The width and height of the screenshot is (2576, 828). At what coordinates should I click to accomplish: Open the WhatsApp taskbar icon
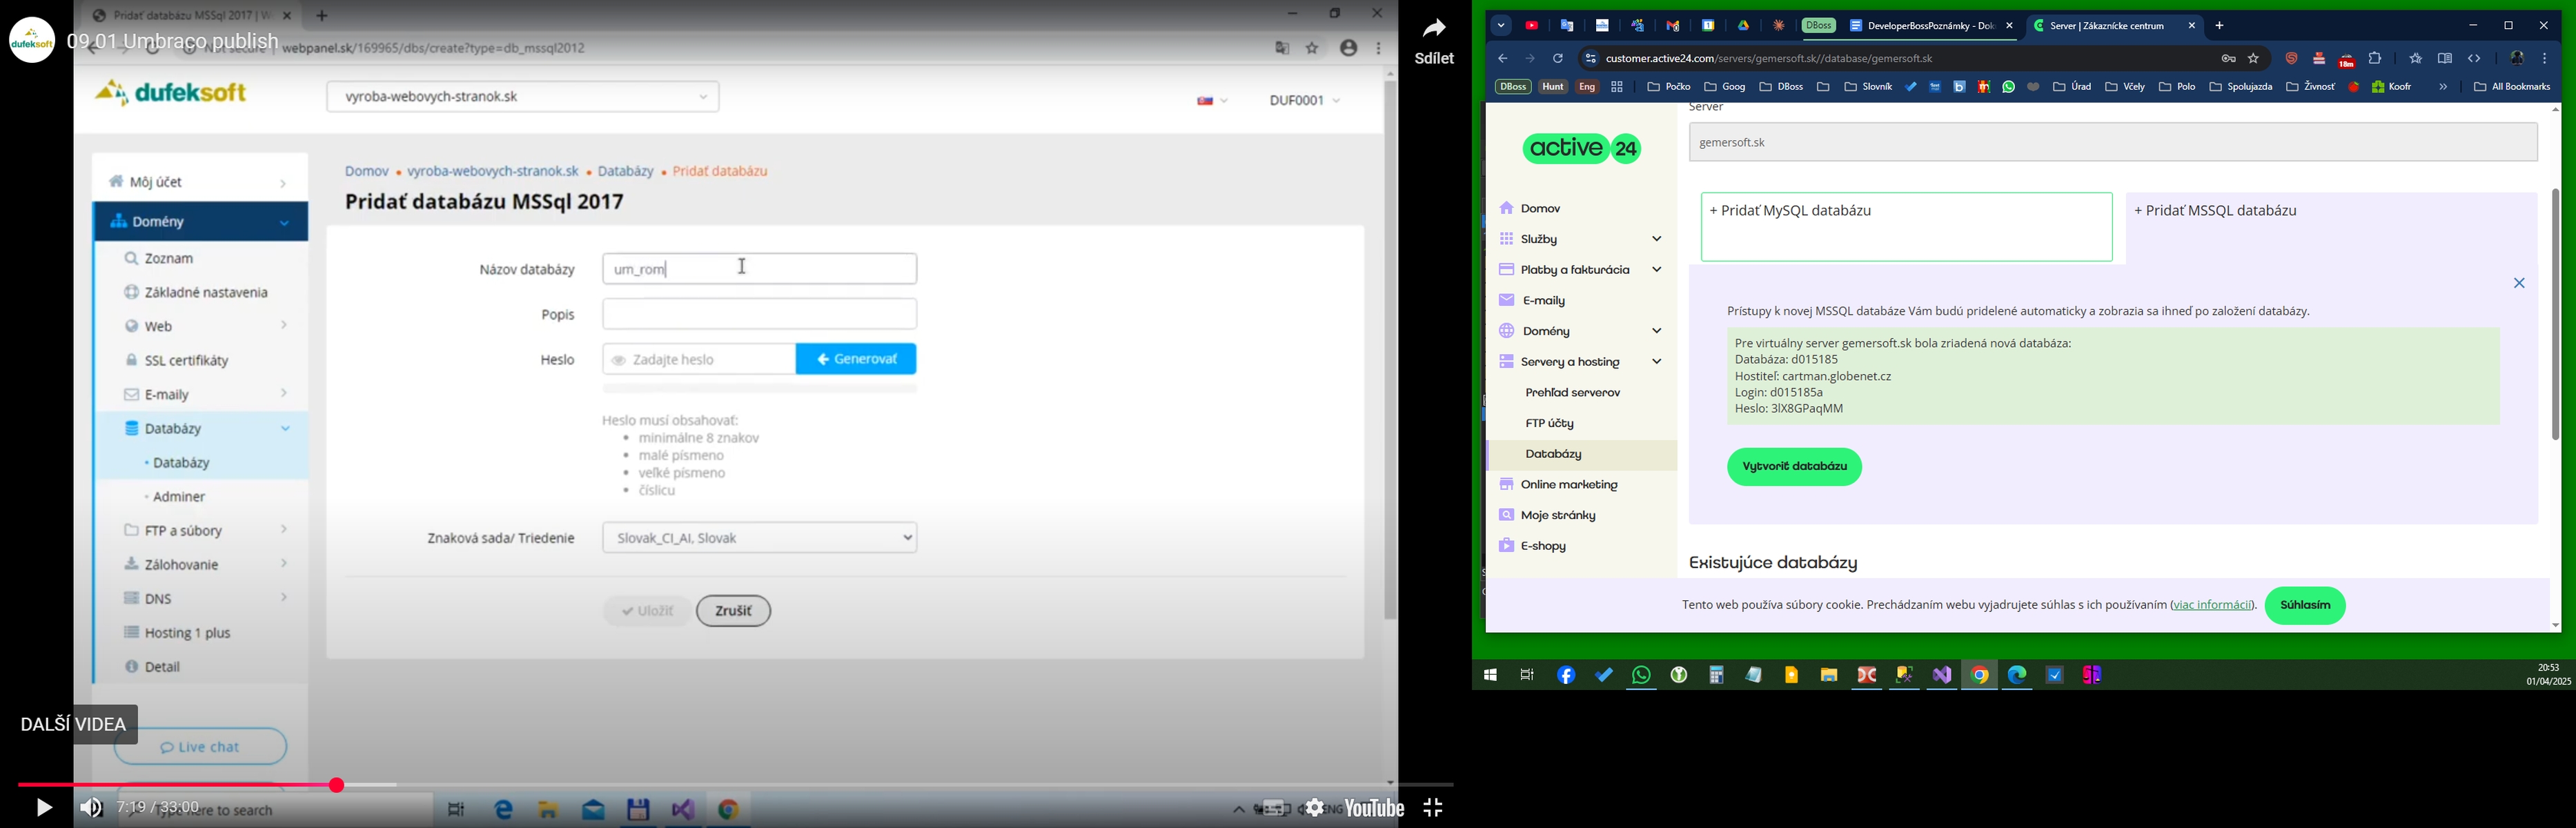(1641, 676)
